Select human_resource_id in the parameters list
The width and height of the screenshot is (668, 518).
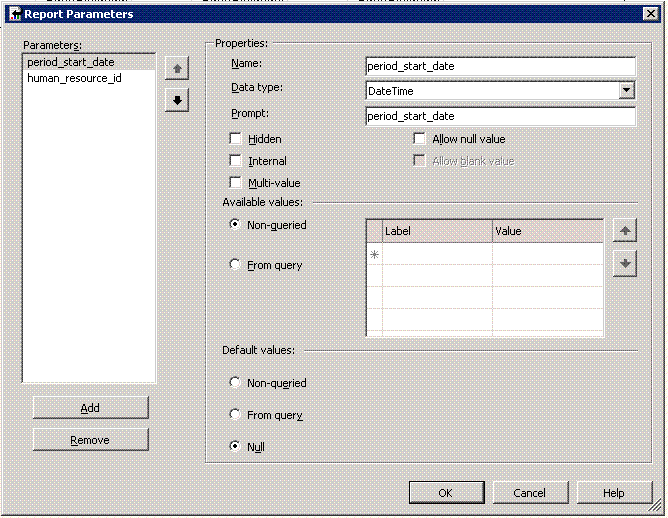coord(75,78)
